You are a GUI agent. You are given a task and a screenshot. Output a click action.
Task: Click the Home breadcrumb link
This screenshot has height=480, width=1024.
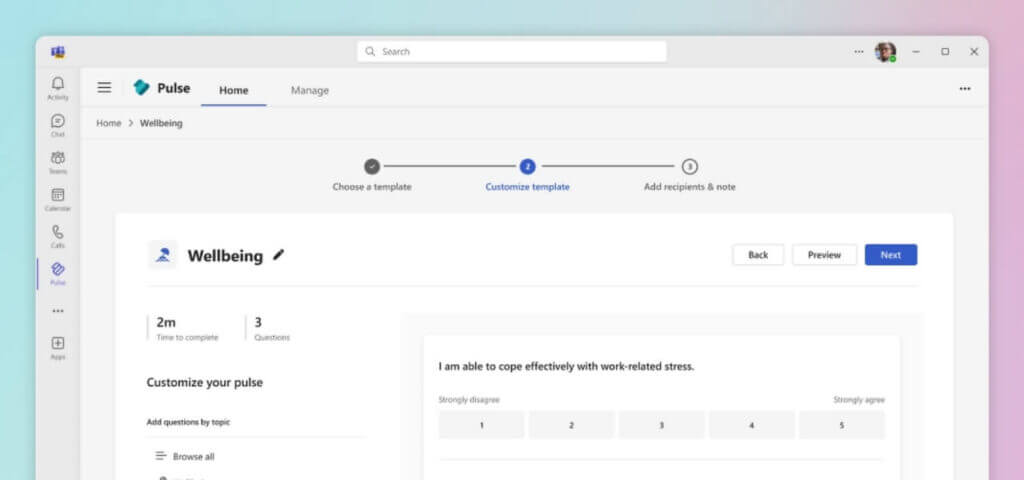[x=108, y=123]
